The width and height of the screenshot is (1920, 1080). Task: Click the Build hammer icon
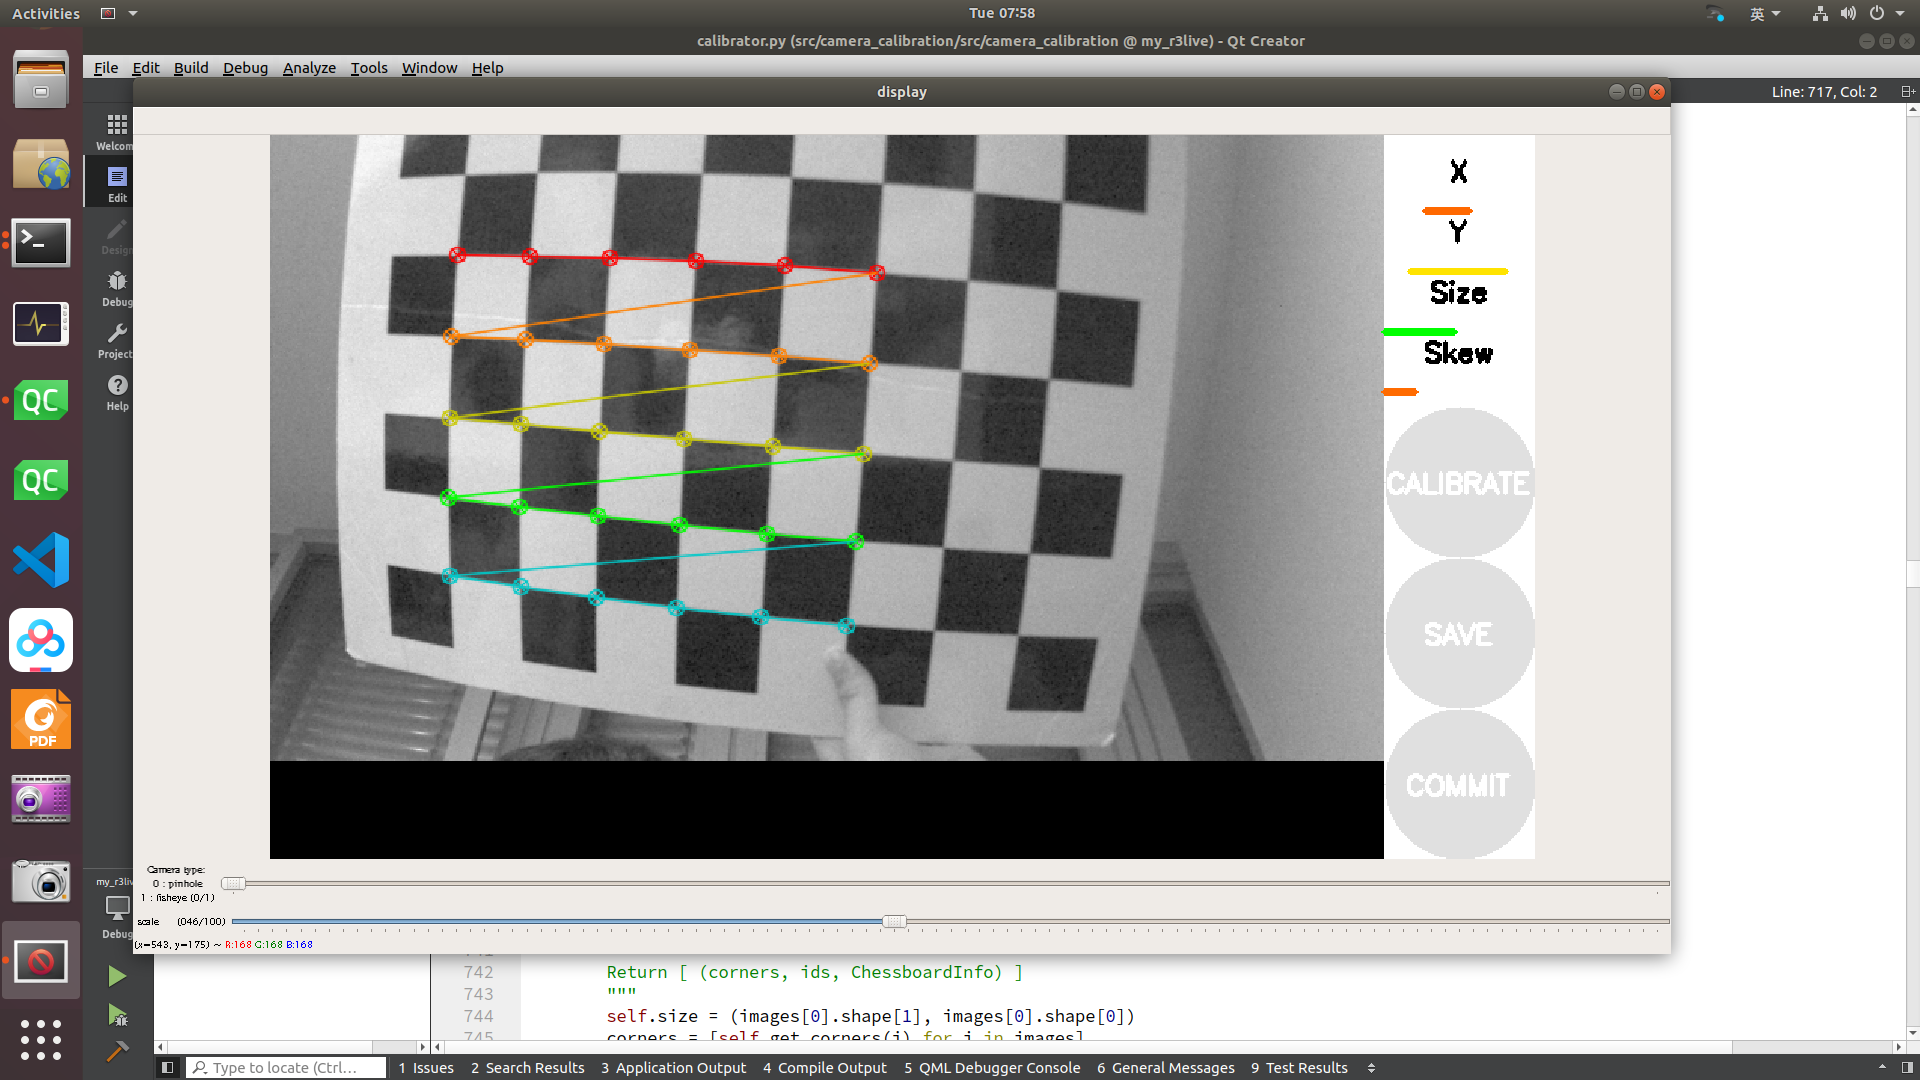pos(117,1051)
